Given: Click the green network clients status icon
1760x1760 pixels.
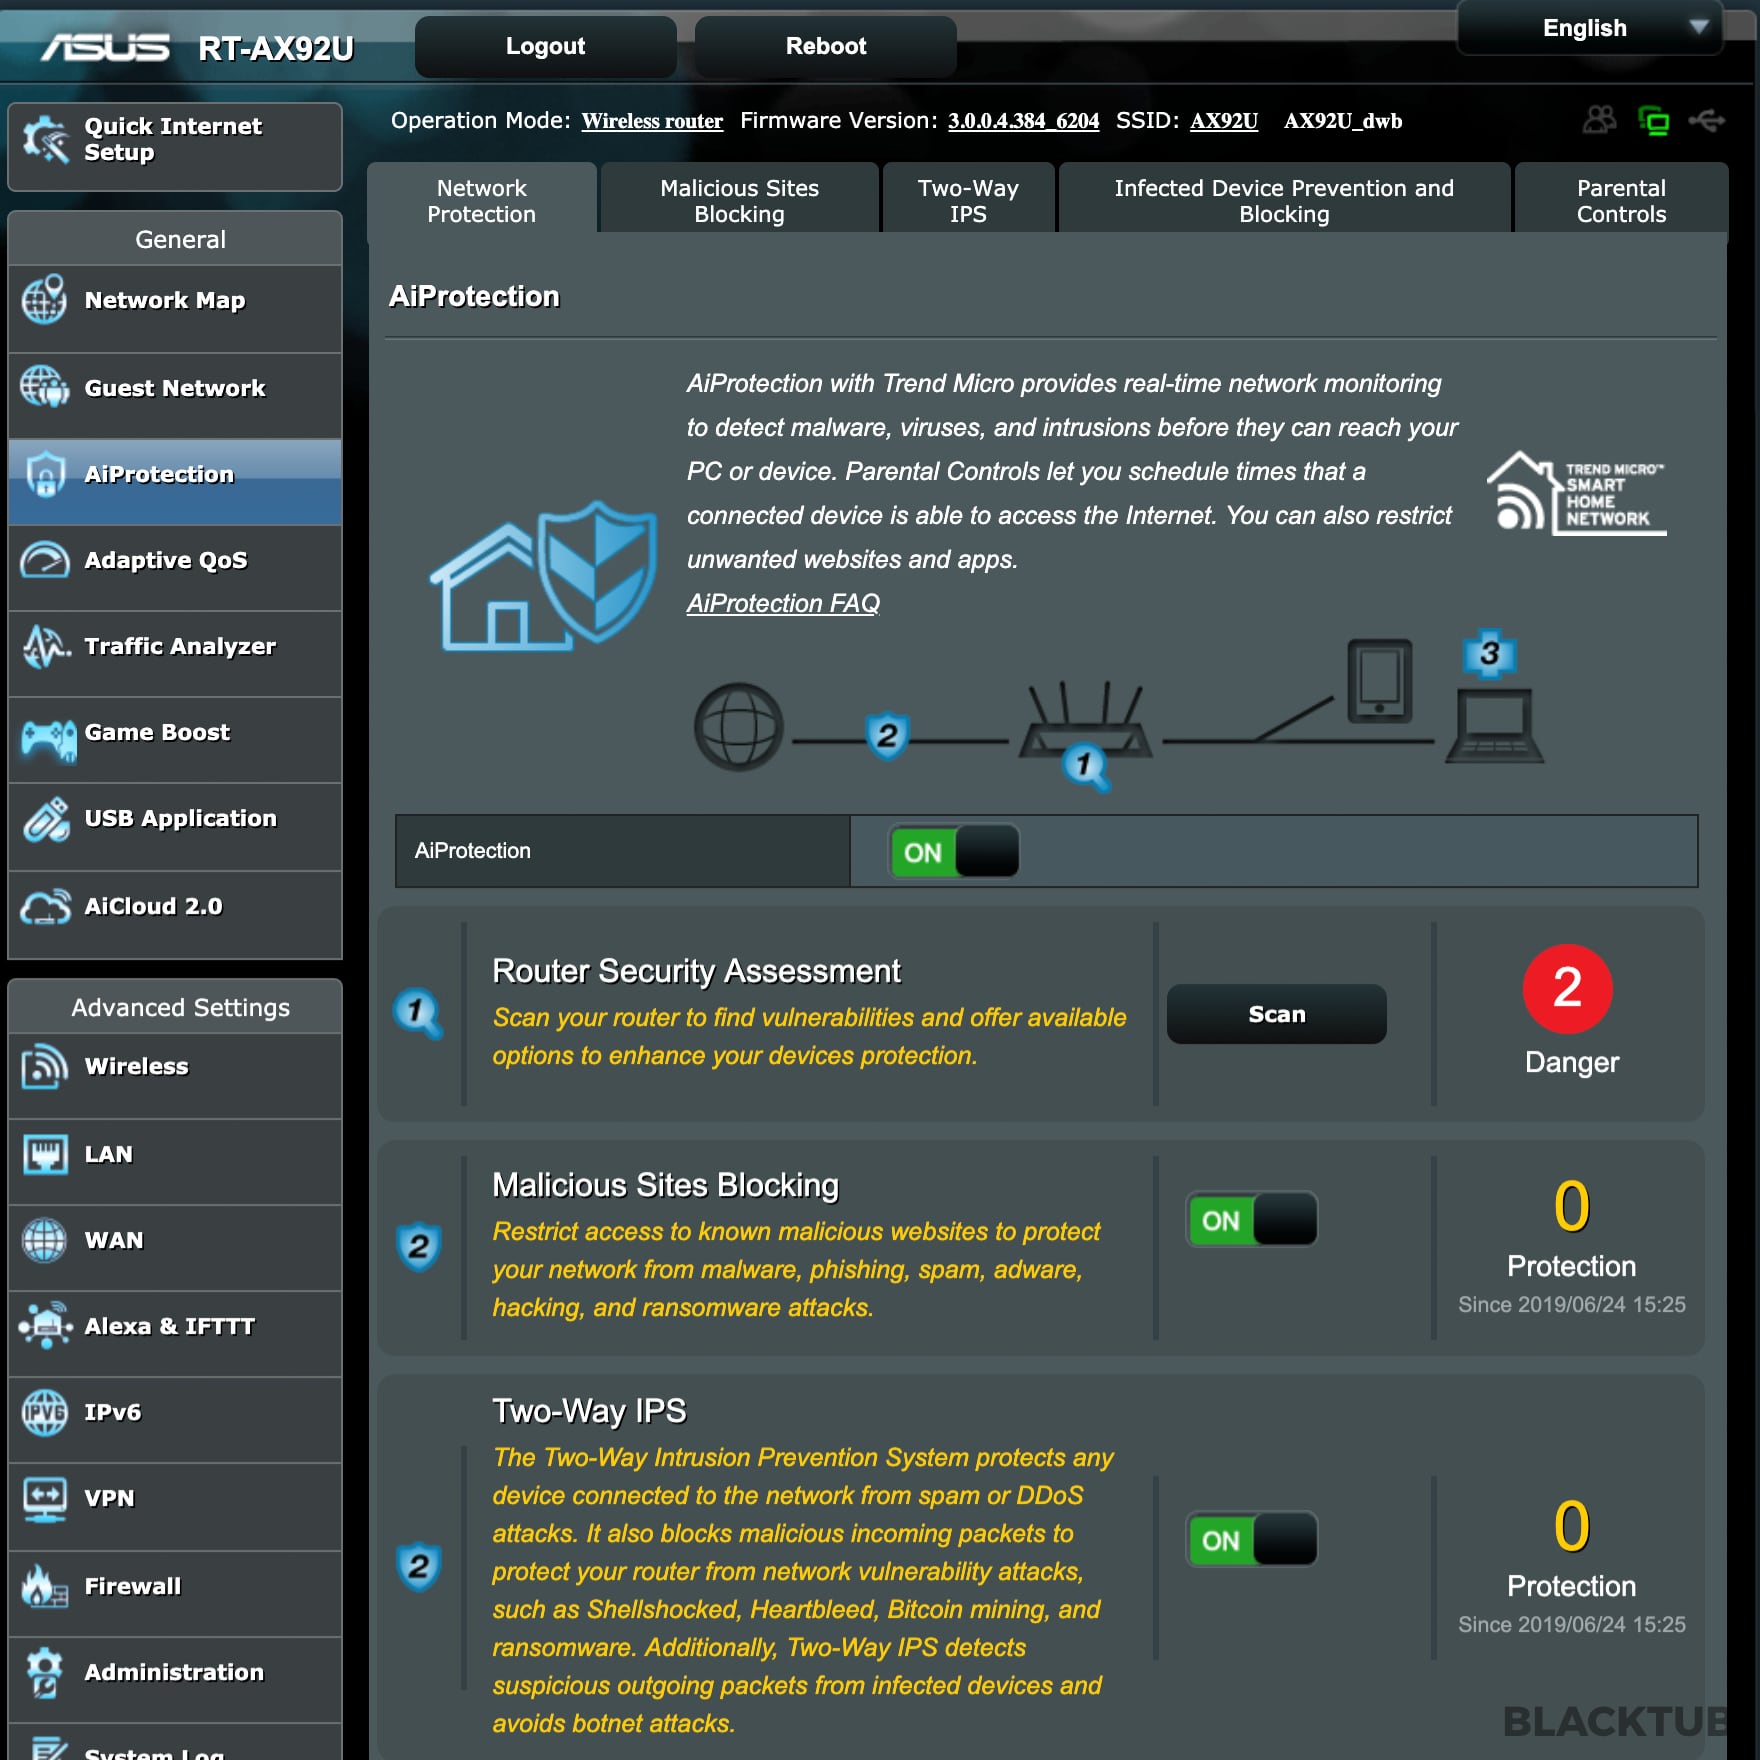Looking at the screenshot, I should (1654, 121).
